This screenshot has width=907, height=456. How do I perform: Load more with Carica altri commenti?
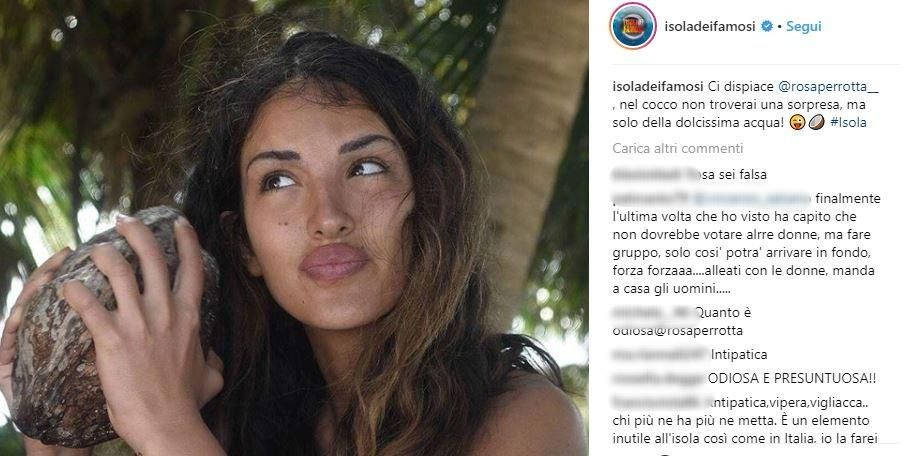pos(677,149)
